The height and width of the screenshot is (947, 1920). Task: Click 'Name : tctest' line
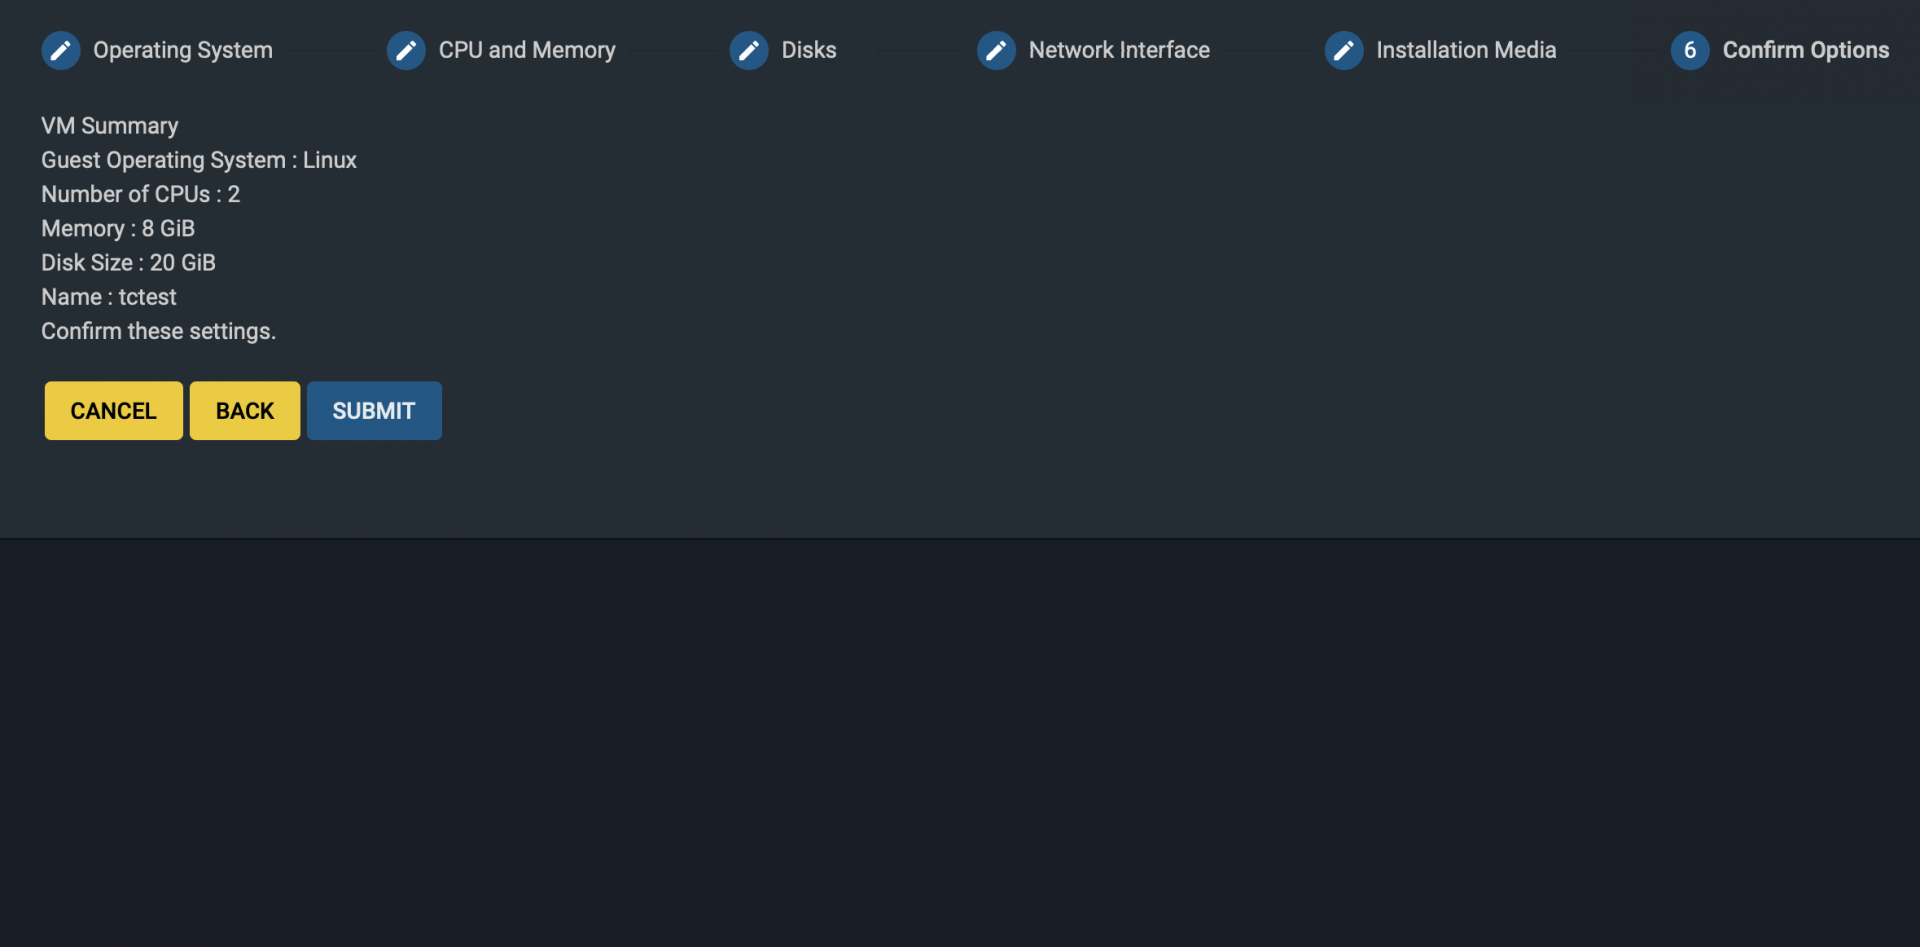coord(109,297)
